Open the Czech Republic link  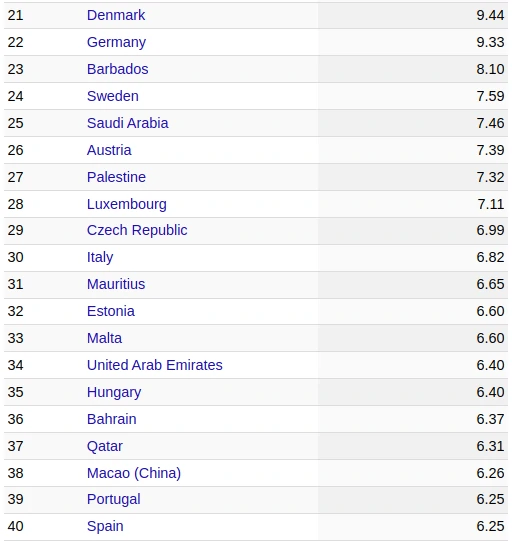137,230
